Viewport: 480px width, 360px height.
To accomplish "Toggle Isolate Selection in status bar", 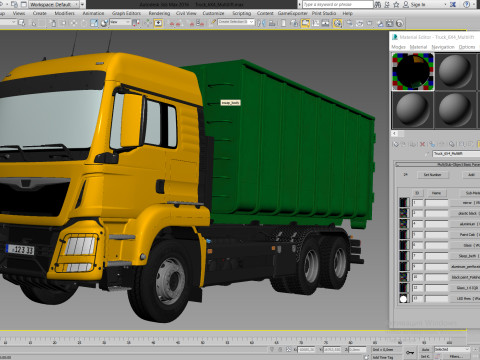I will tap(272, 349).
